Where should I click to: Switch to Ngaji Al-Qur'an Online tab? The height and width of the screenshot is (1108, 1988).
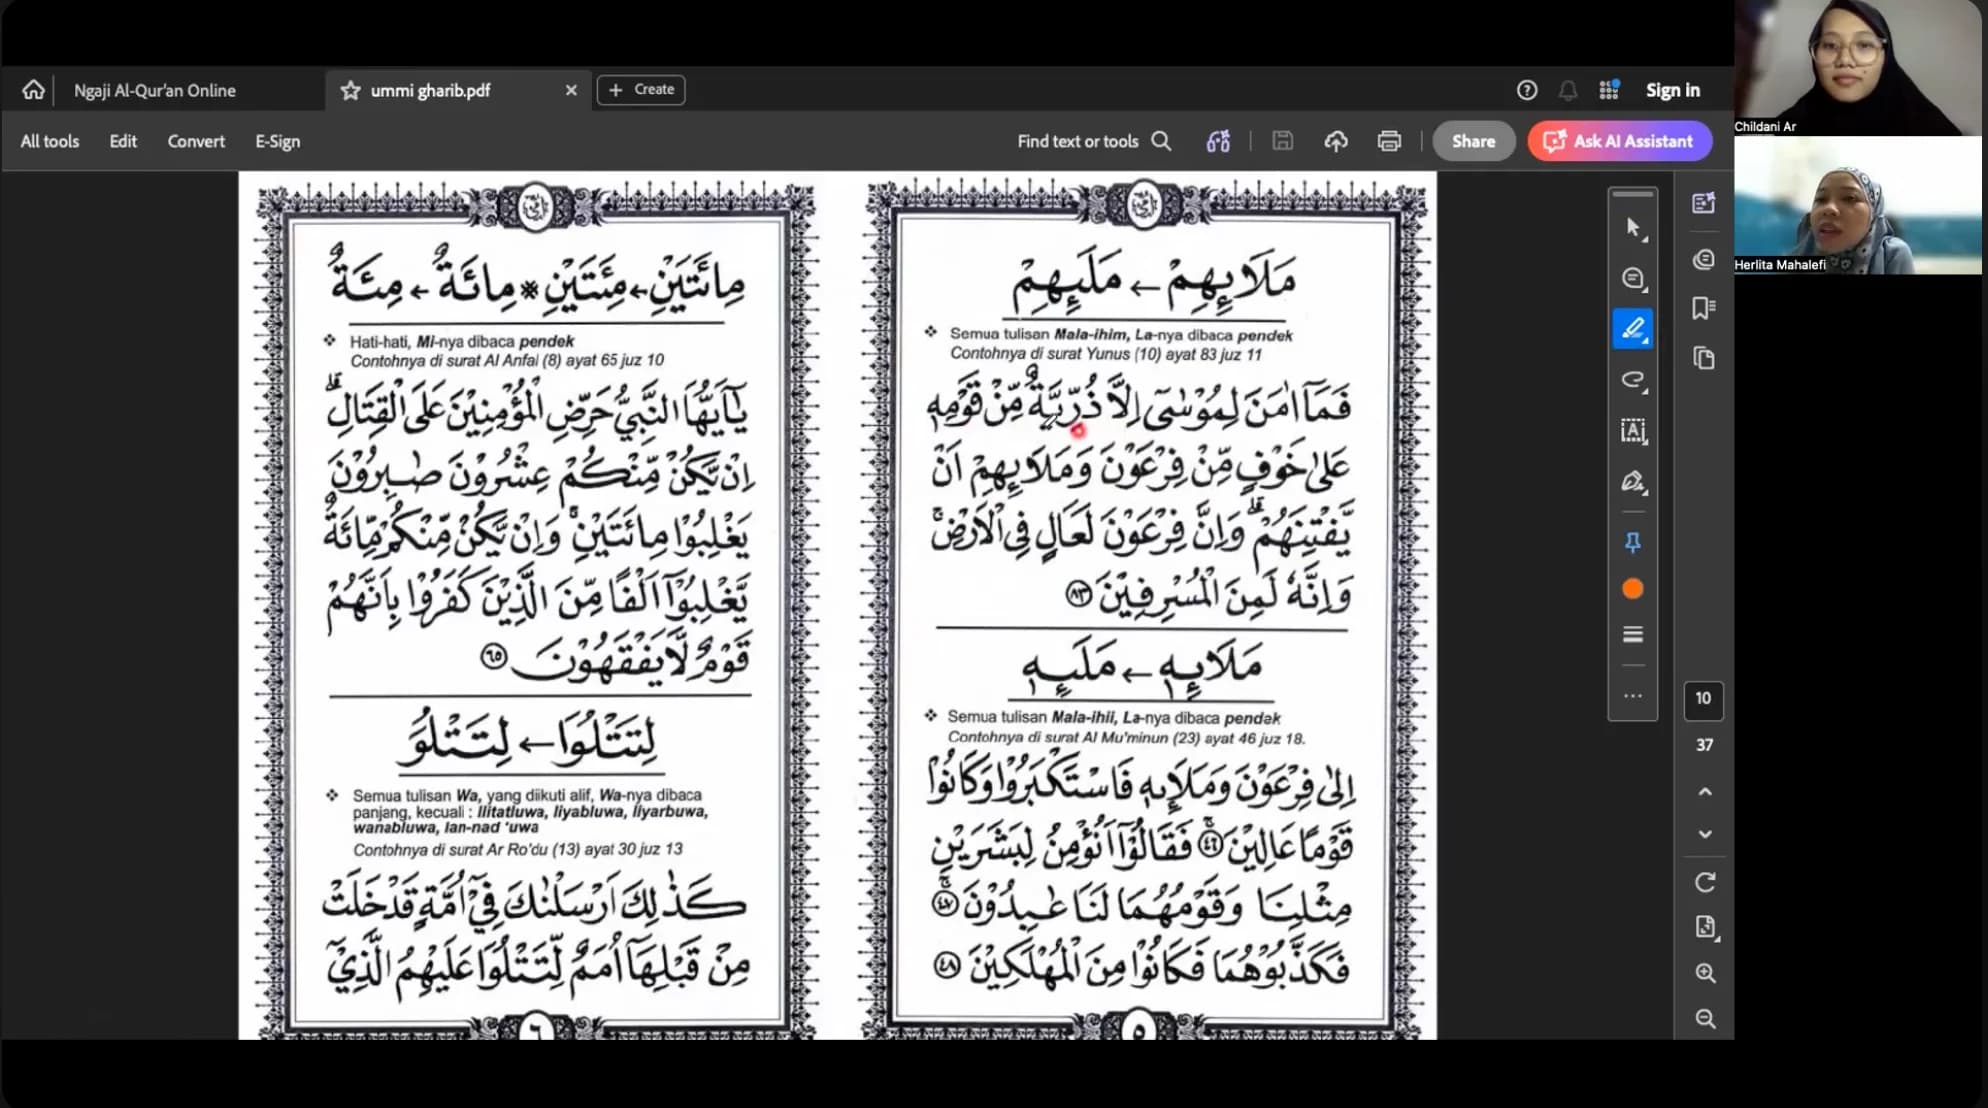[155, 90]
